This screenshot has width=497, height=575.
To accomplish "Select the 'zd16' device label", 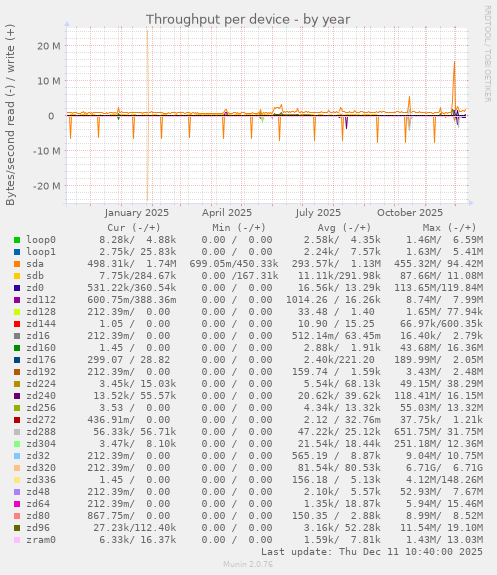I will click(x=38, y=336).
